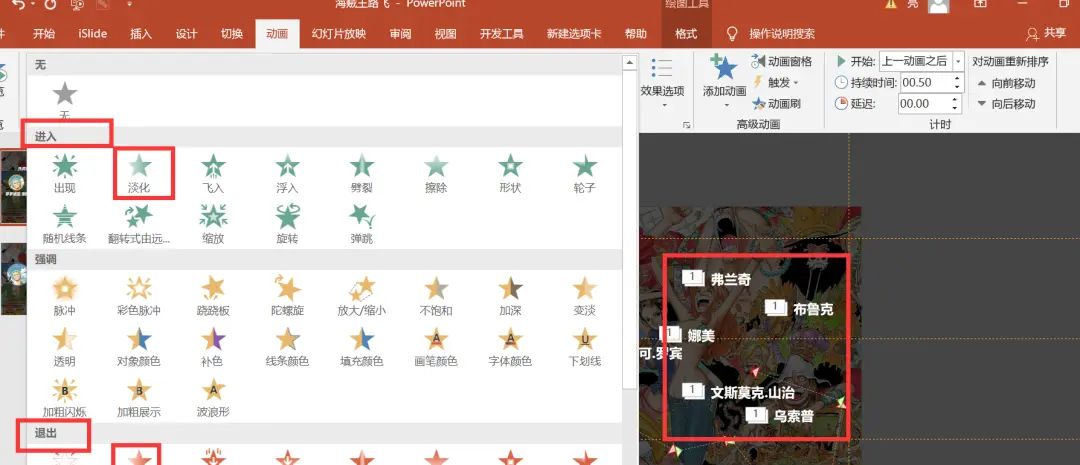Select the 形状 entrance animation

click(x=510, y=172)
